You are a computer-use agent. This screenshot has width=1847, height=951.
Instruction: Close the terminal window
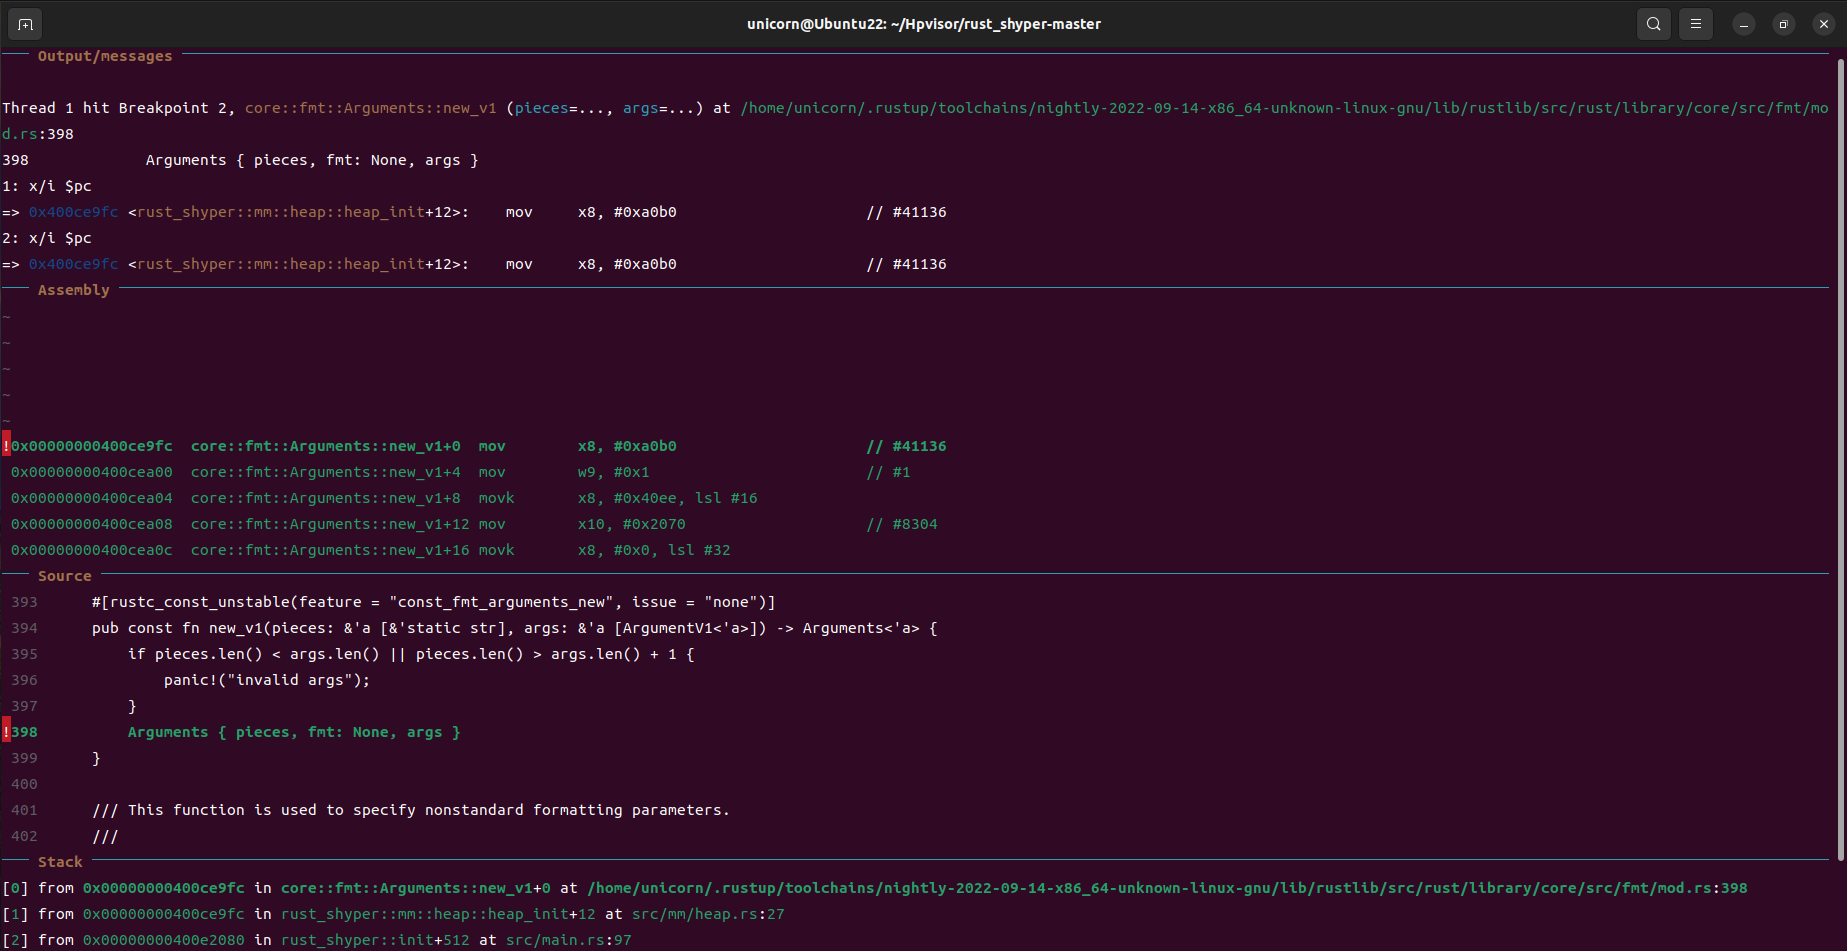coord(1824,24)
